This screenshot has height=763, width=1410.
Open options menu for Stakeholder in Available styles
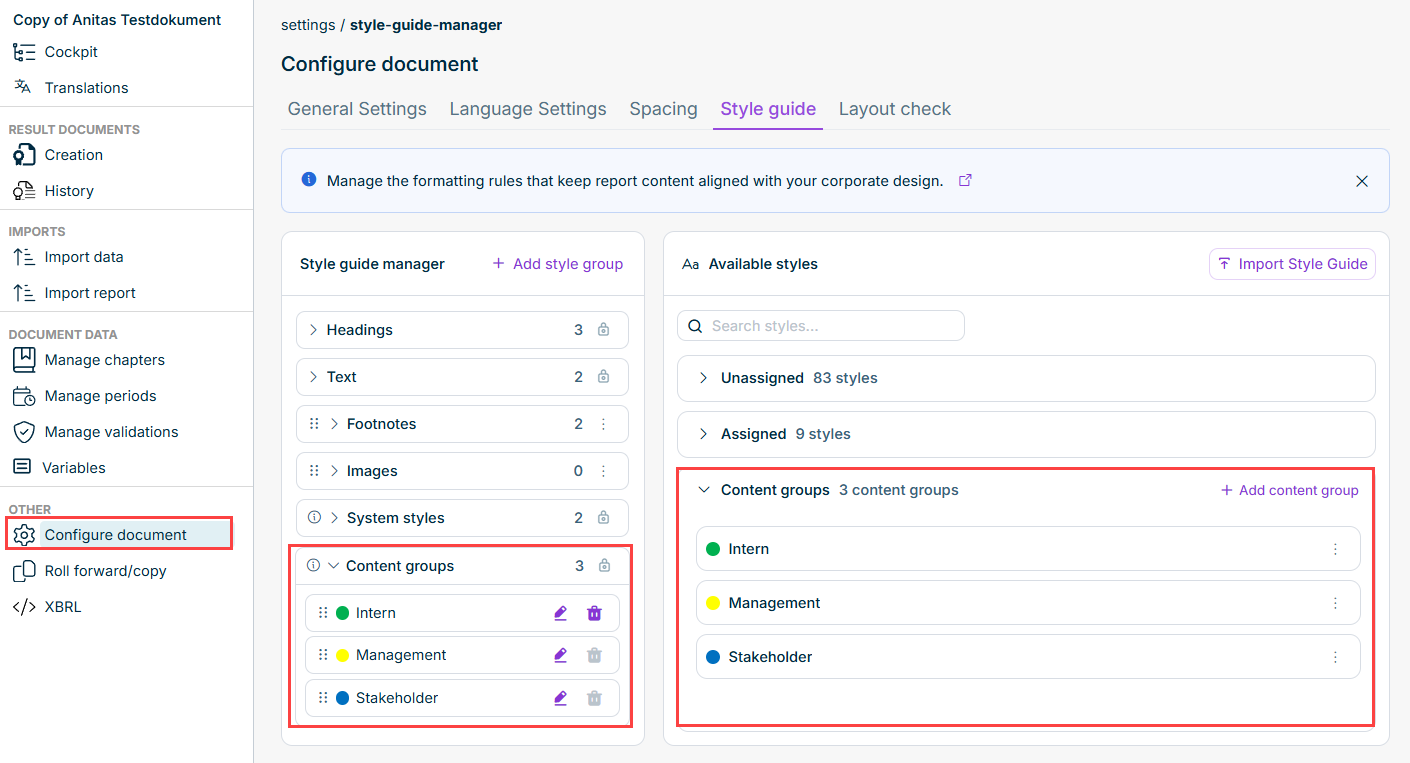(x=1335, y=657)
